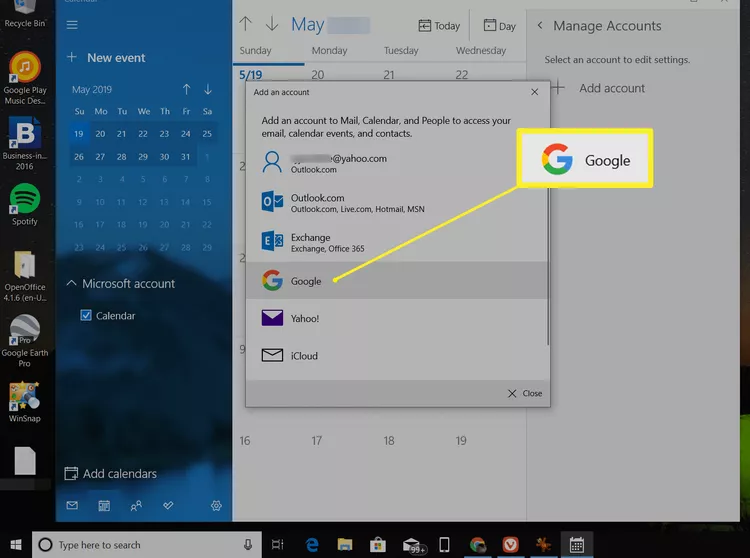Choose Outlook.com account type
Image resolution: width=750 pixels, height=558 pixels.
pyautogui.click(x=397, y=203)
